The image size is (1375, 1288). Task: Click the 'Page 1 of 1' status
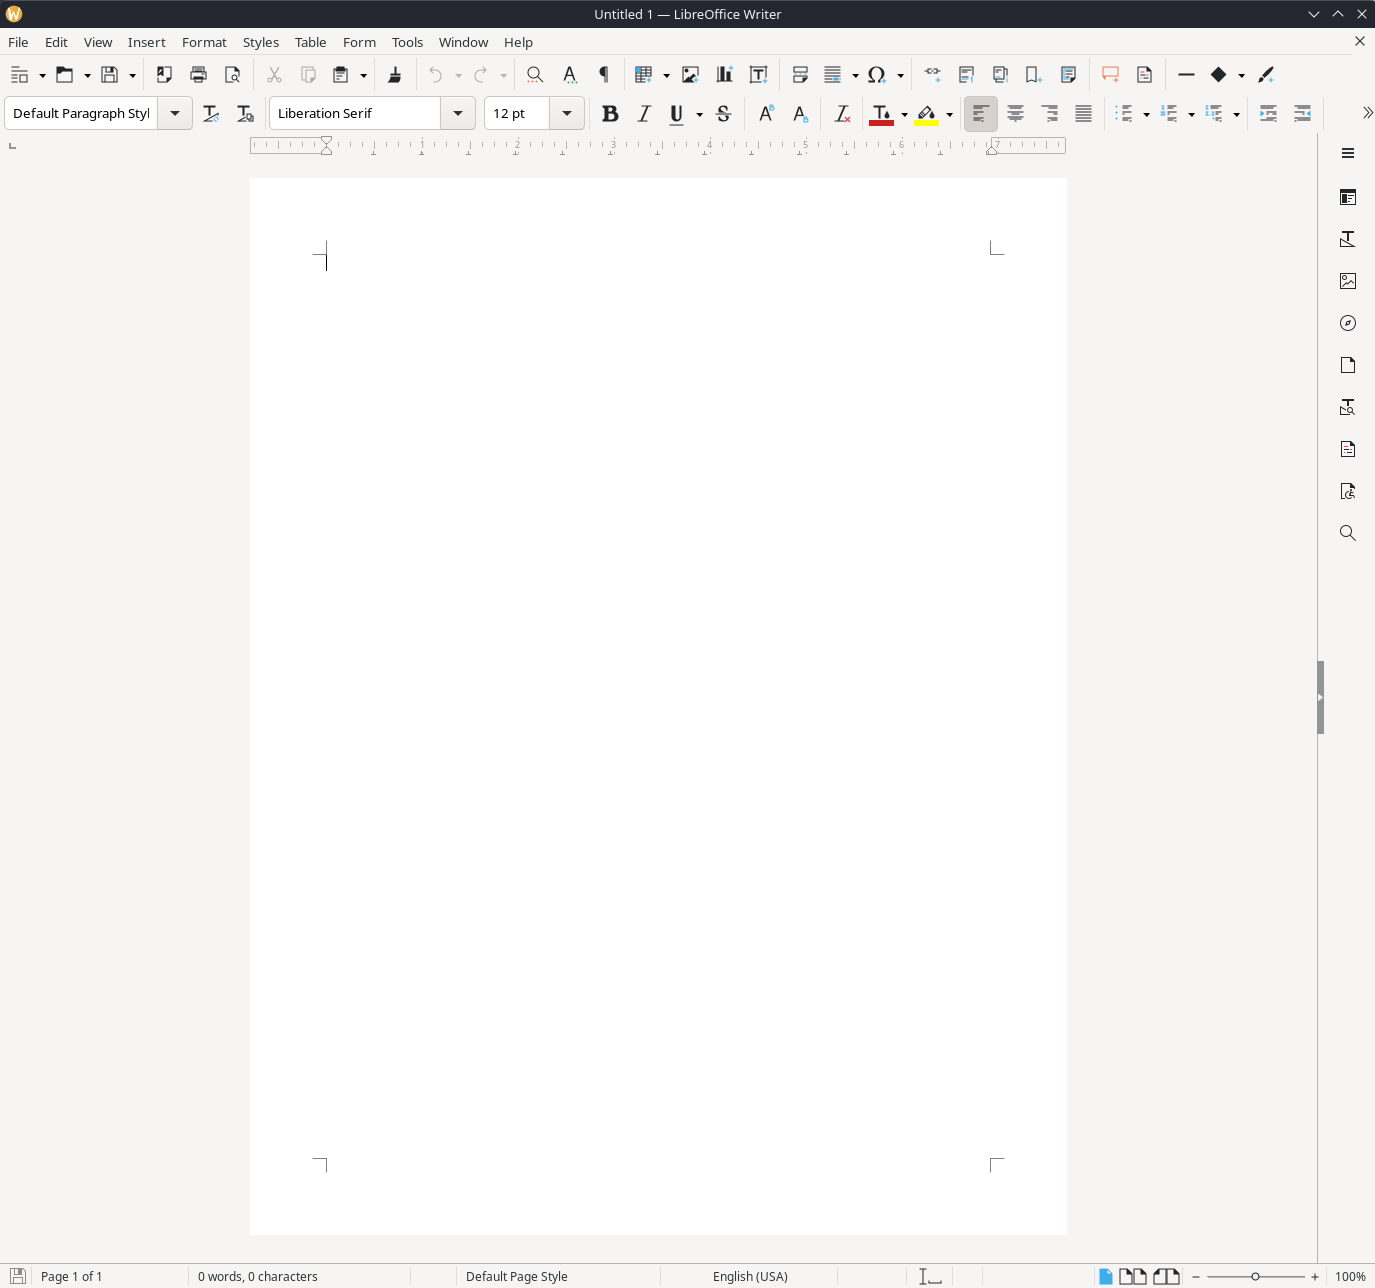click(x=71, y=1276)
